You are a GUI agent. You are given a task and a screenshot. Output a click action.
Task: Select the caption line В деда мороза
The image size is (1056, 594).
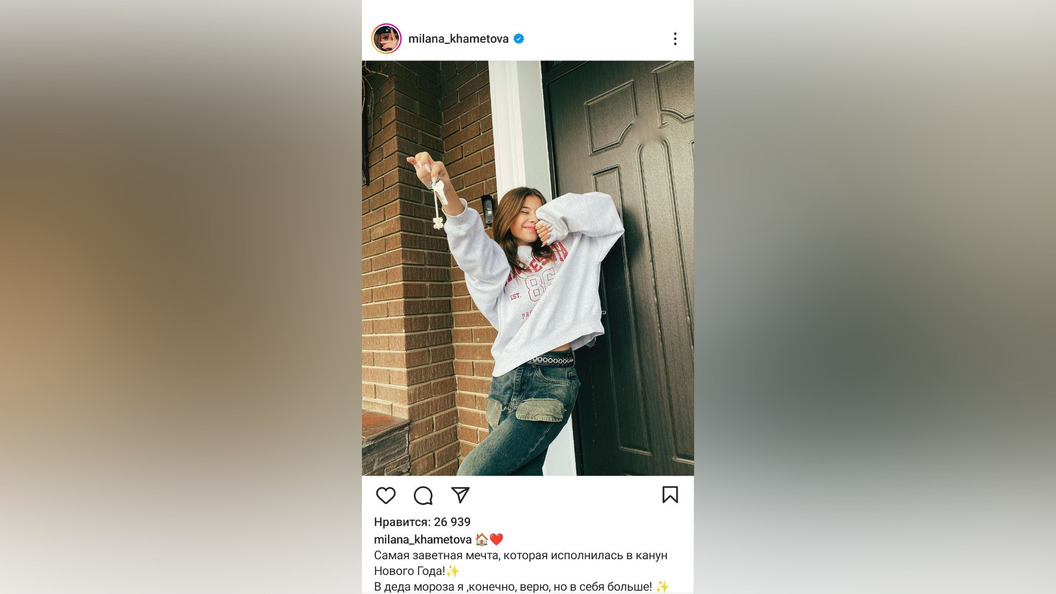pos(513,587)
